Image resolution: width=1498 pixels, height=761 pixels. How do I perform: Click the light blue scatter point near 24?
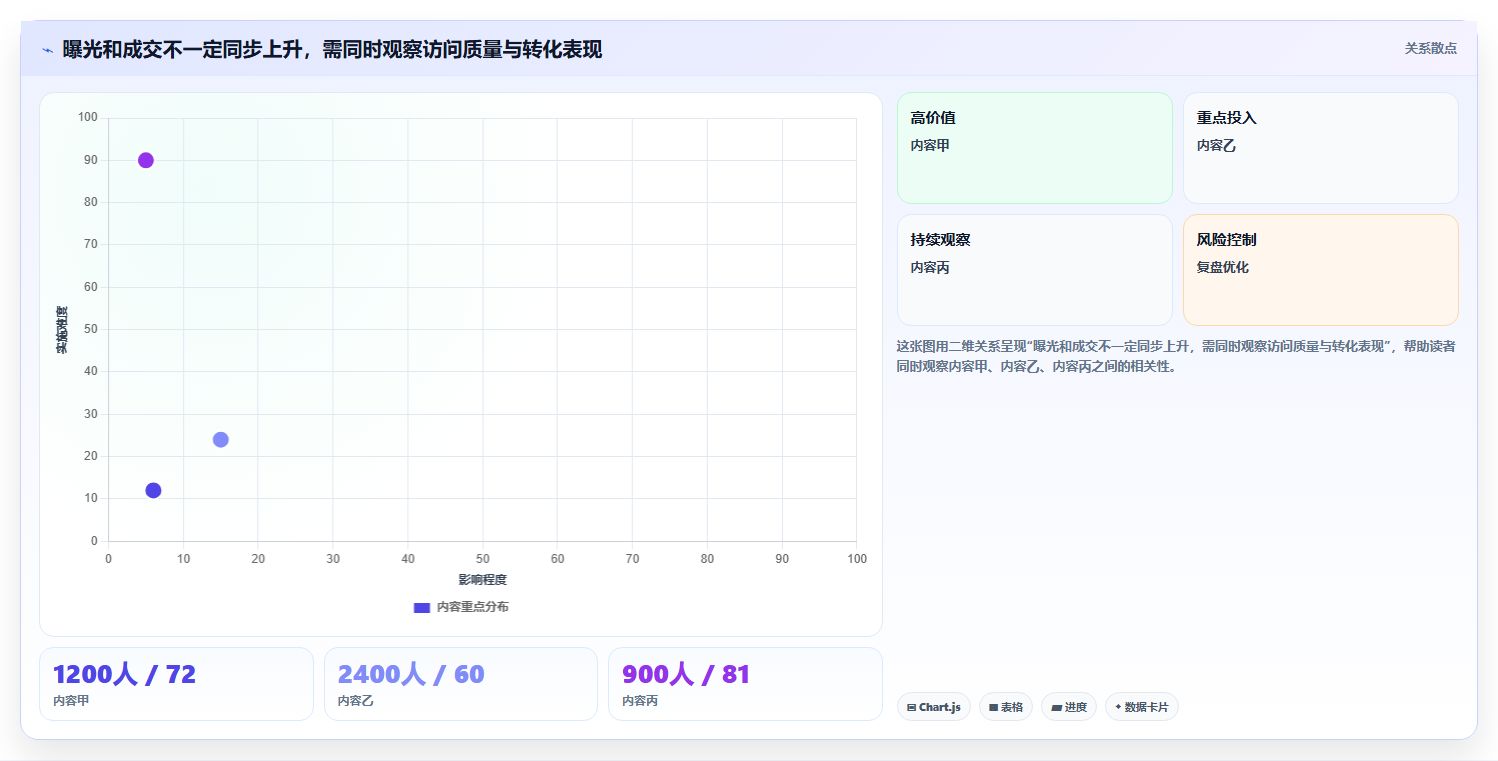click(221, 440)
